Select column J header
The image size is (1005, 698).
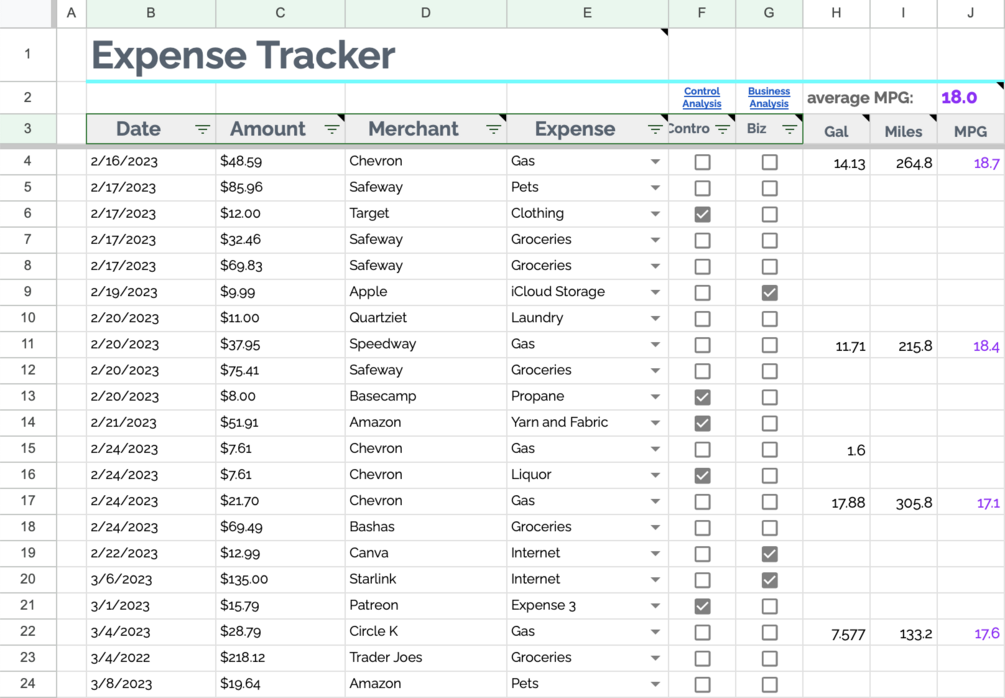pos(970,13)
